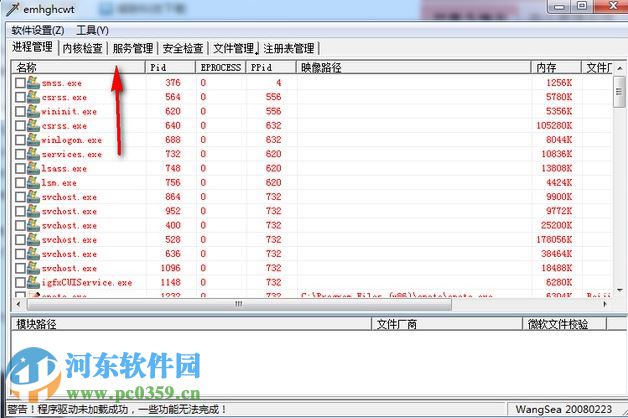
Task: Click icon of svchost.exe with Pid 864
Action: (x=33, y=197)
